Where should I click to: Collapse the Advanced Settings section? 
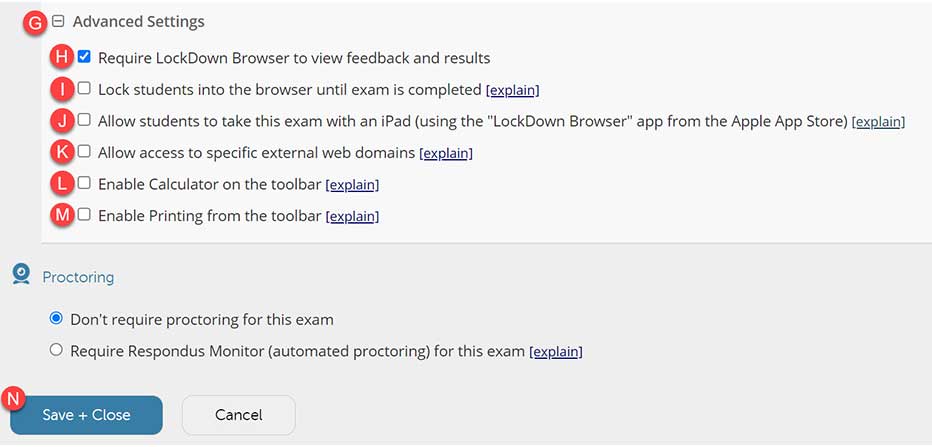coord(58,21)
